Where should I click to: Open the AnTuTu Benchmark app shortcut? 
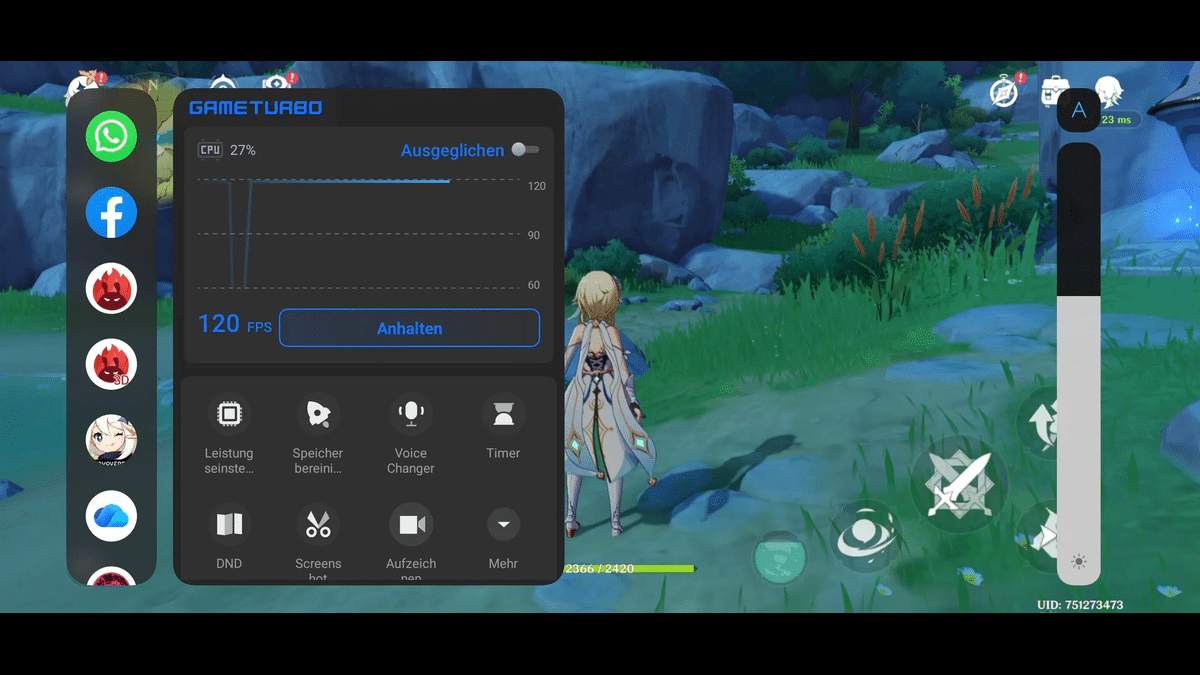(111, 289)
